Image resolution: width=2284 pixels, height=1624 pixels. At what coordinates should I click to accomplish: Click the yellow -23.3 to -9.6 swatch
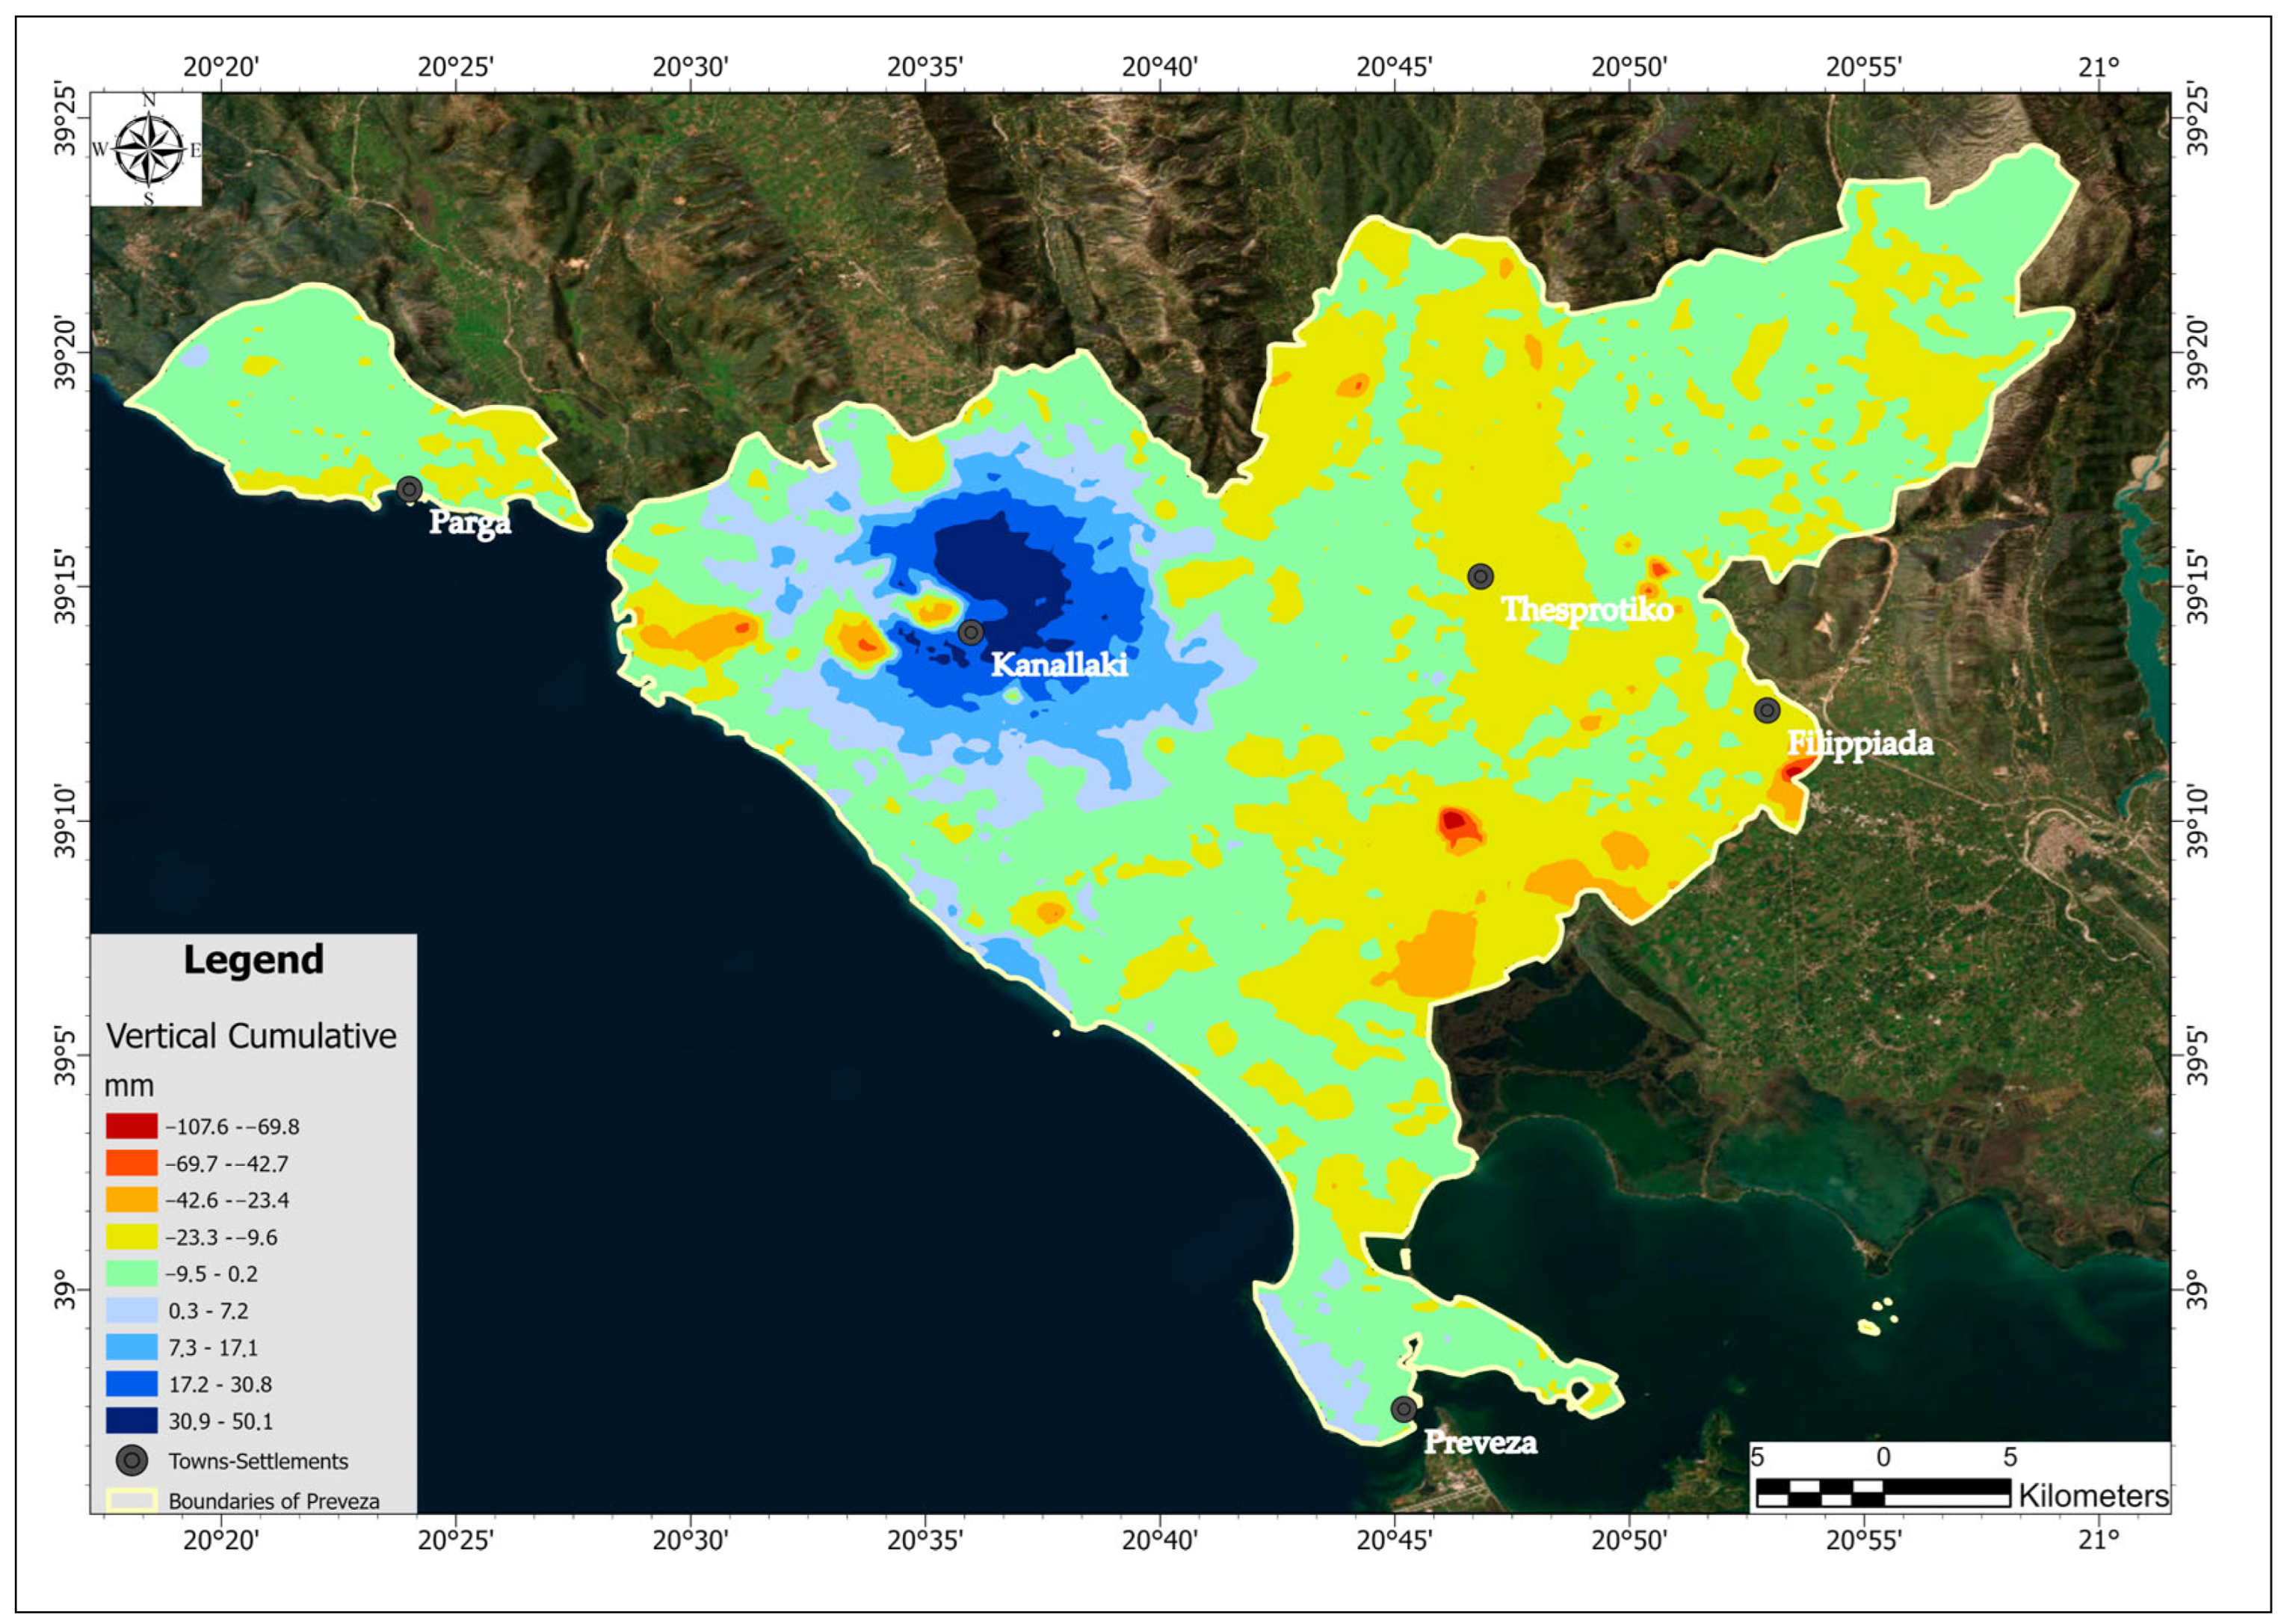point(132,1237)
